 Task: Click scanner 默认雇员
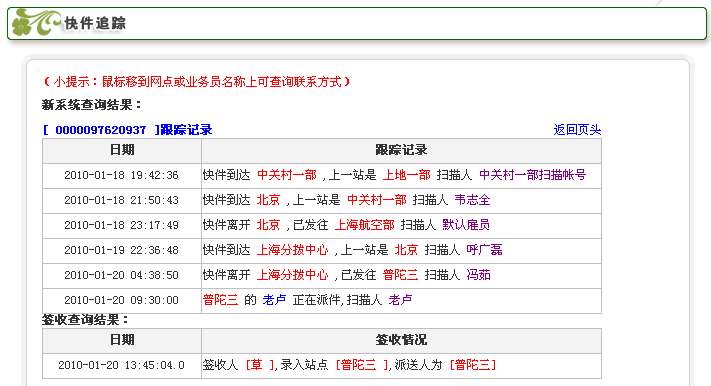(466, 225)
